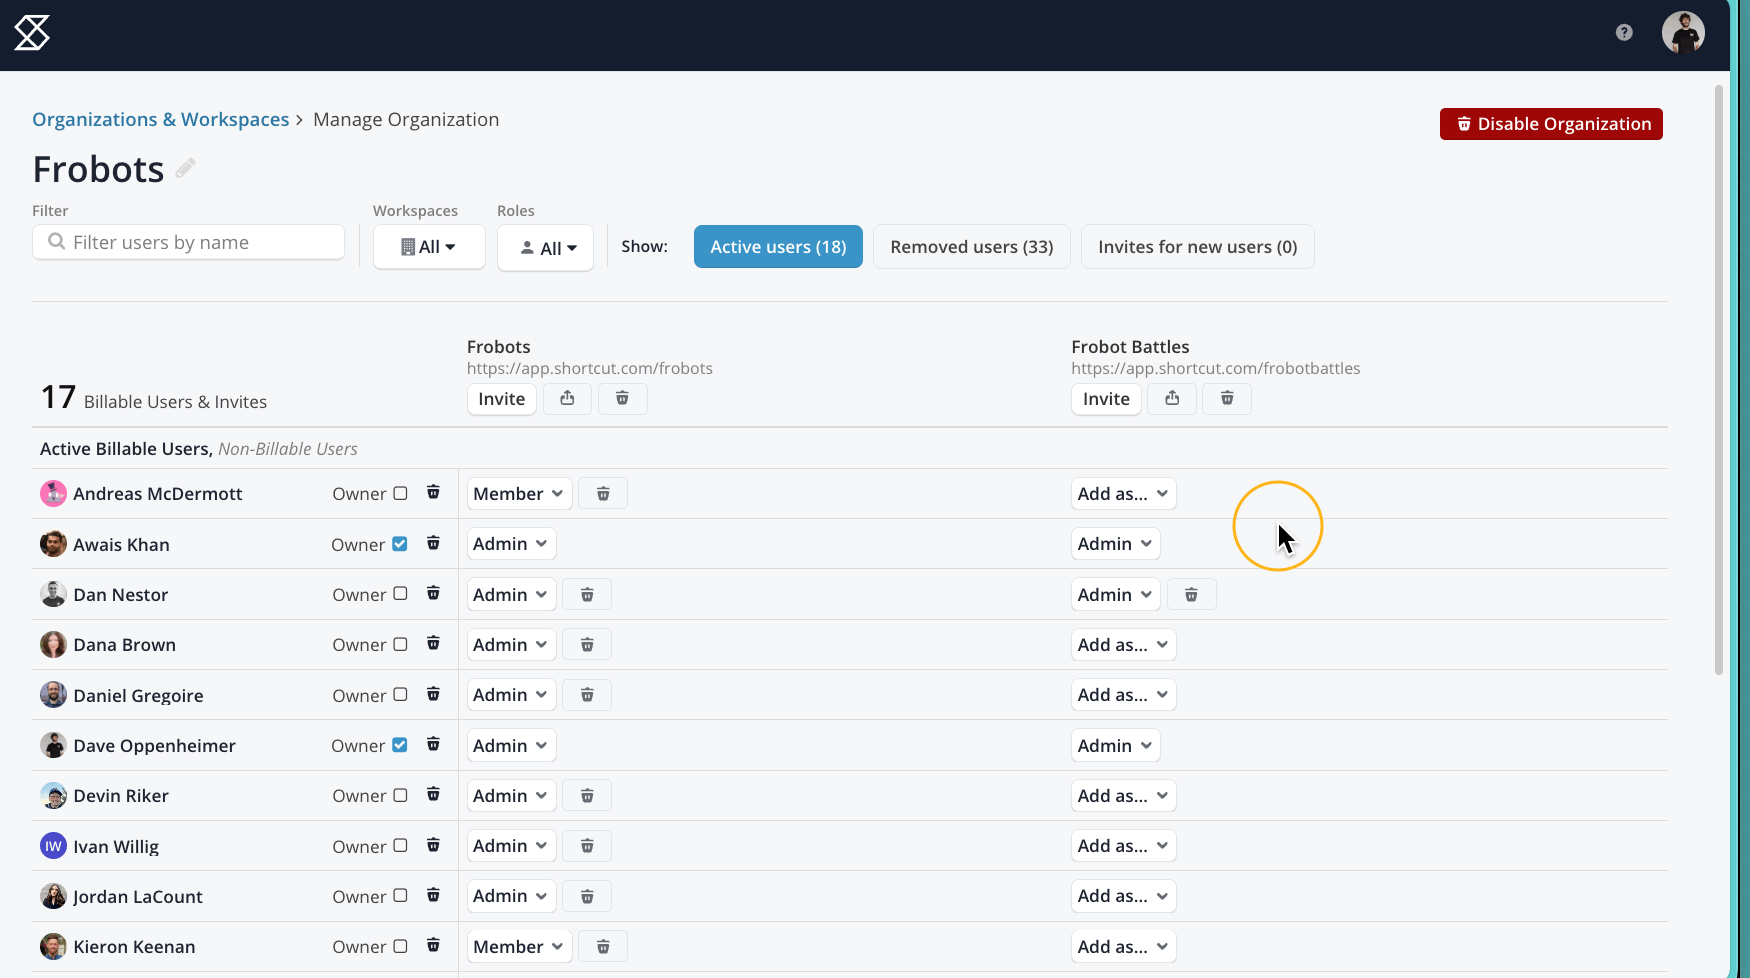Open Awais Khan's Frobot Battles Admin dropdown
The image size is (1750, 978).
click(1115, 544)
